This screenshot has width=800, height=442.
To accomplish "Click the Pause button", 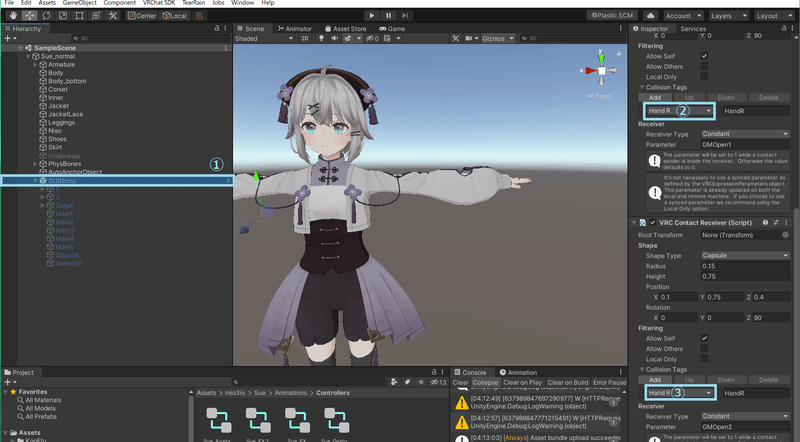I will pyautogui.click(x=388, y=16).
